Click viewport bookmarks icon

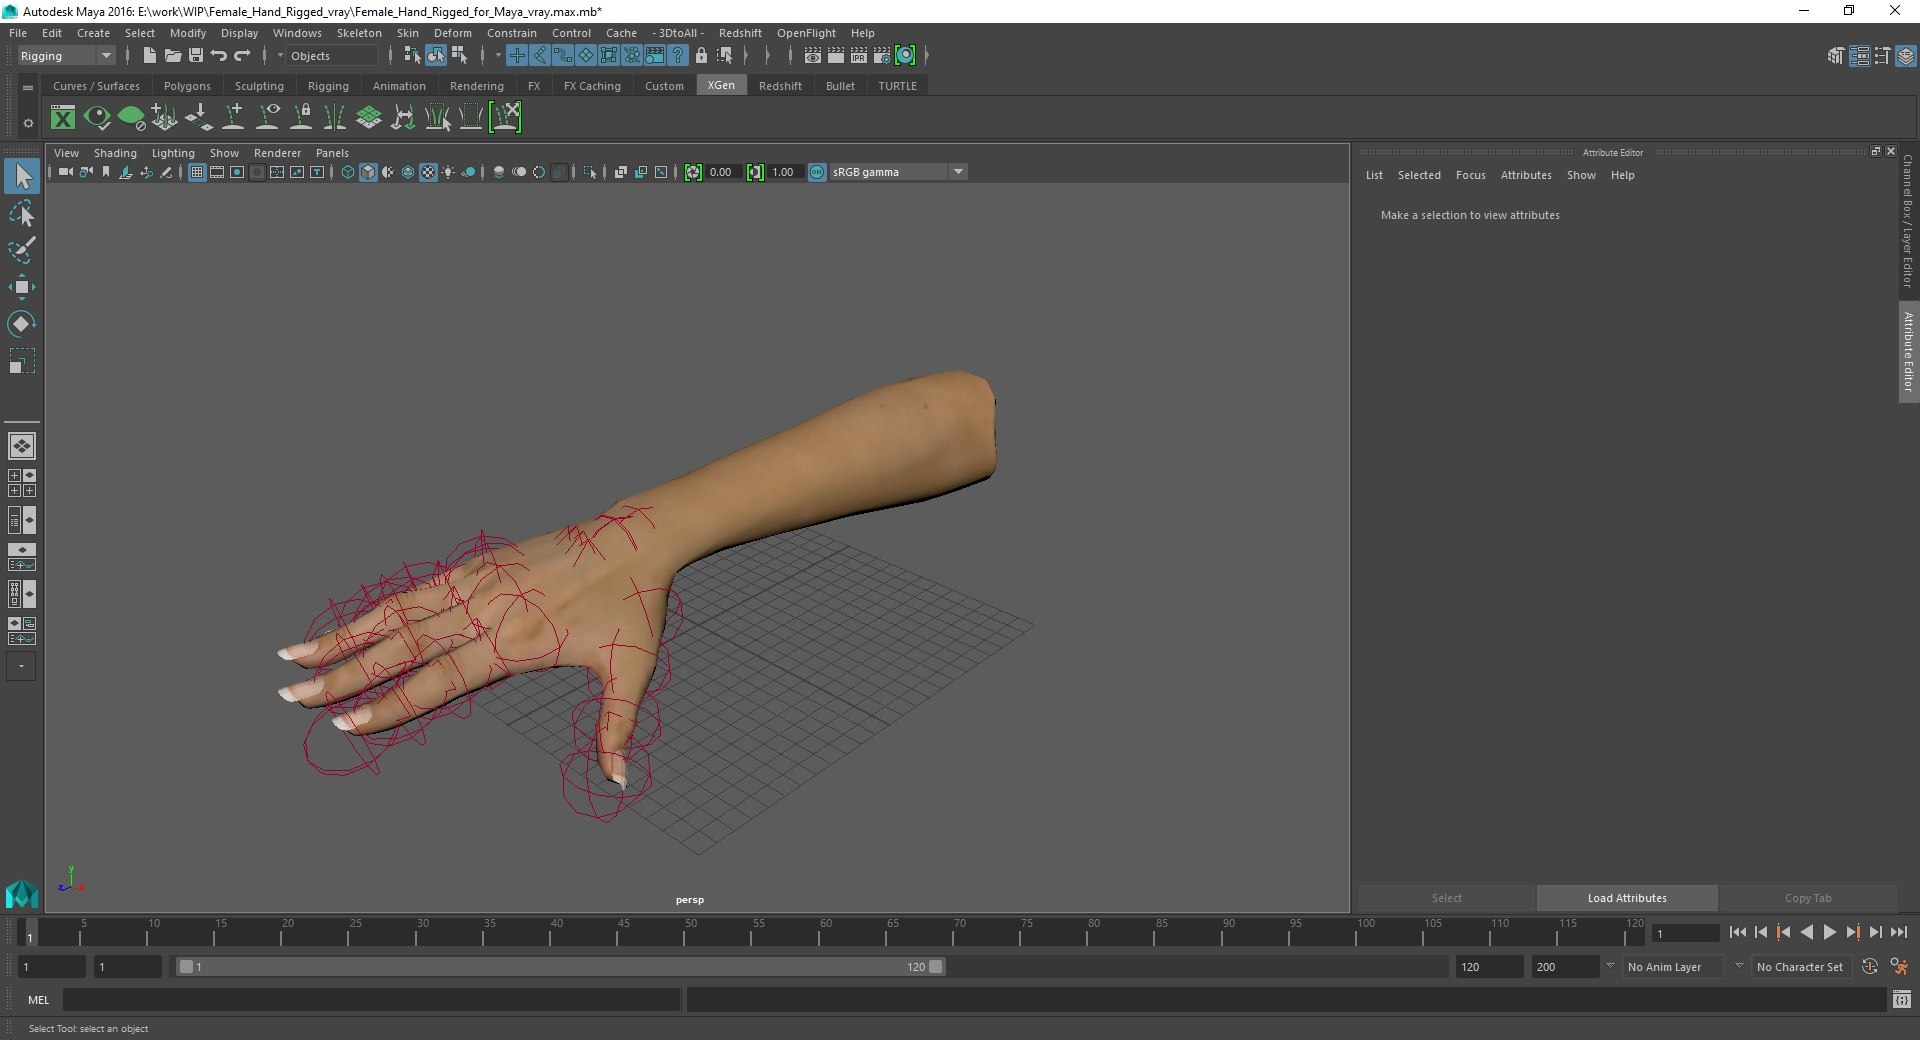tap(106, 172)
